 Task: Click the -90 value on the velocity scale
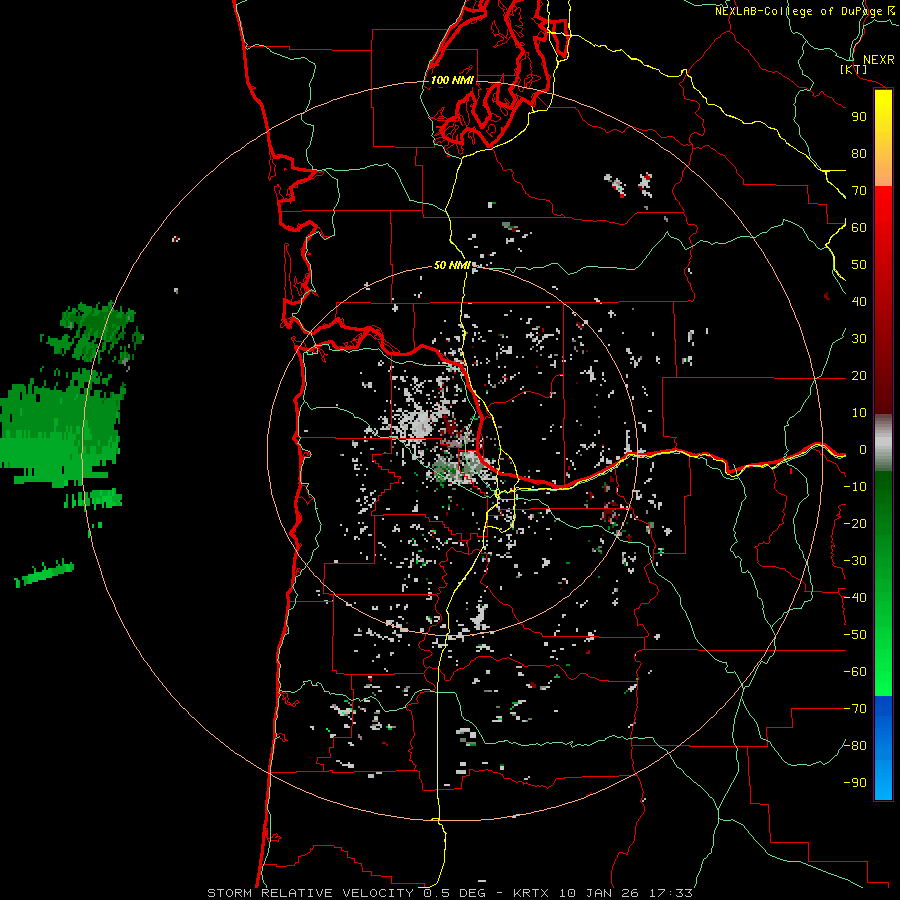point(855,783)
